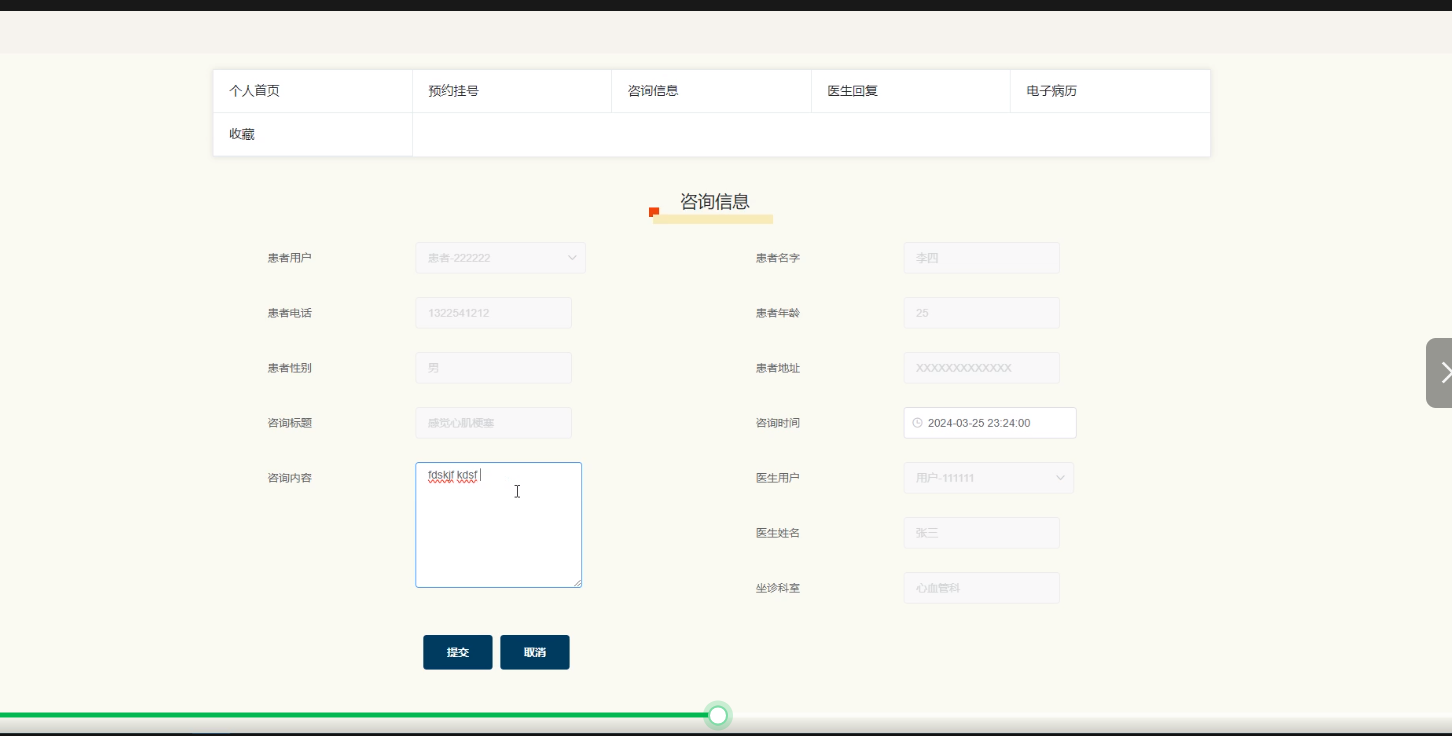The image size is (1452, 736).
Task: Open the 咨询时间 date-time picker field
Action: pos(990,423)
